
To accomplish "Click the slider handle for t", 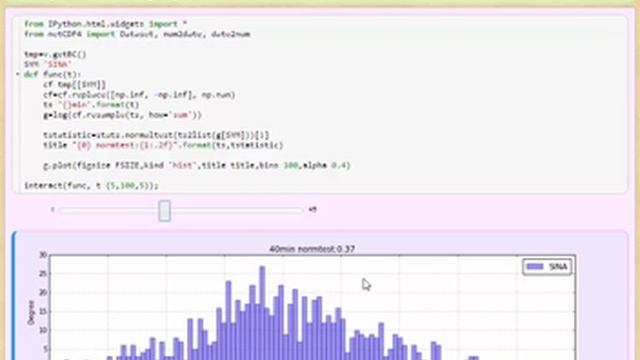I will coord(164,211).
